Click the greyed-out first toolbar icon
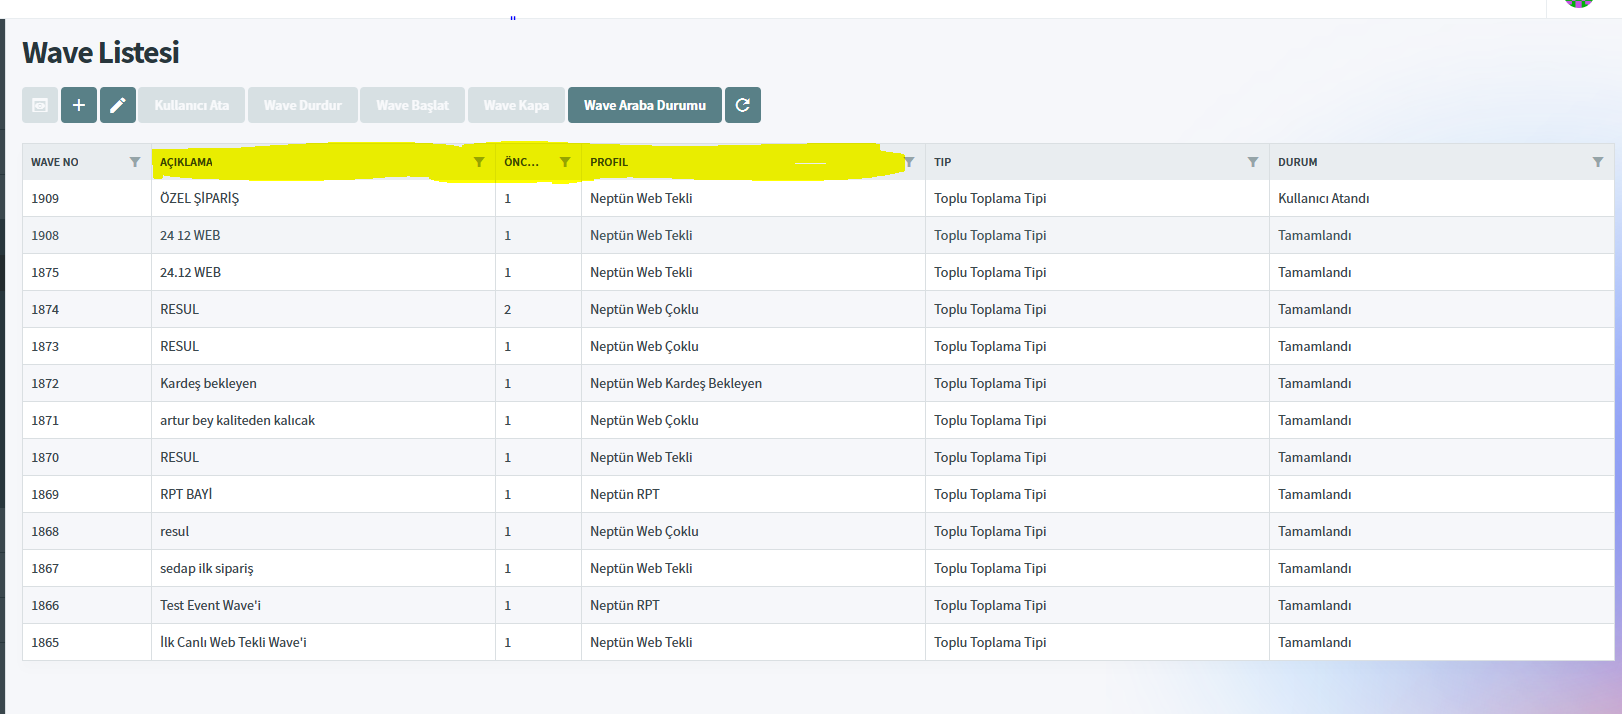 click(40, 105)
